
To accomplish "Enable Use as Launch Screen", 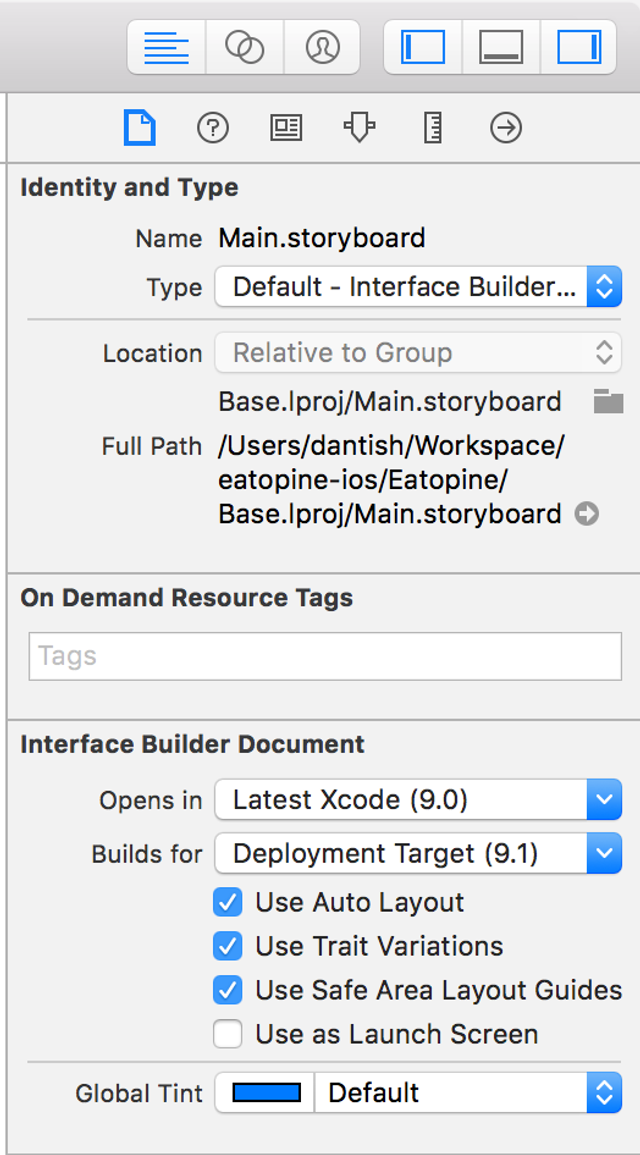I will coord(228,1034).
